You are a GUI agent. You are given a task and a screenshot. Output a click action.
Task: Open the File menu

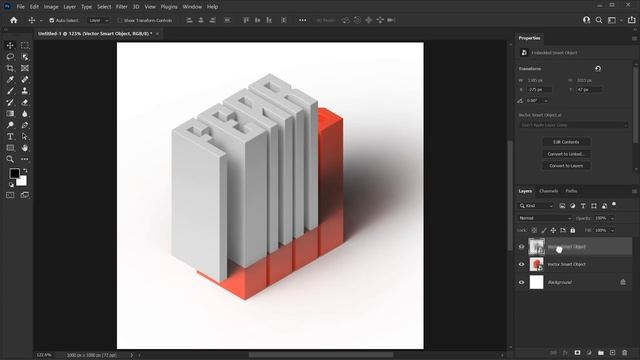[x=20, y=7]
